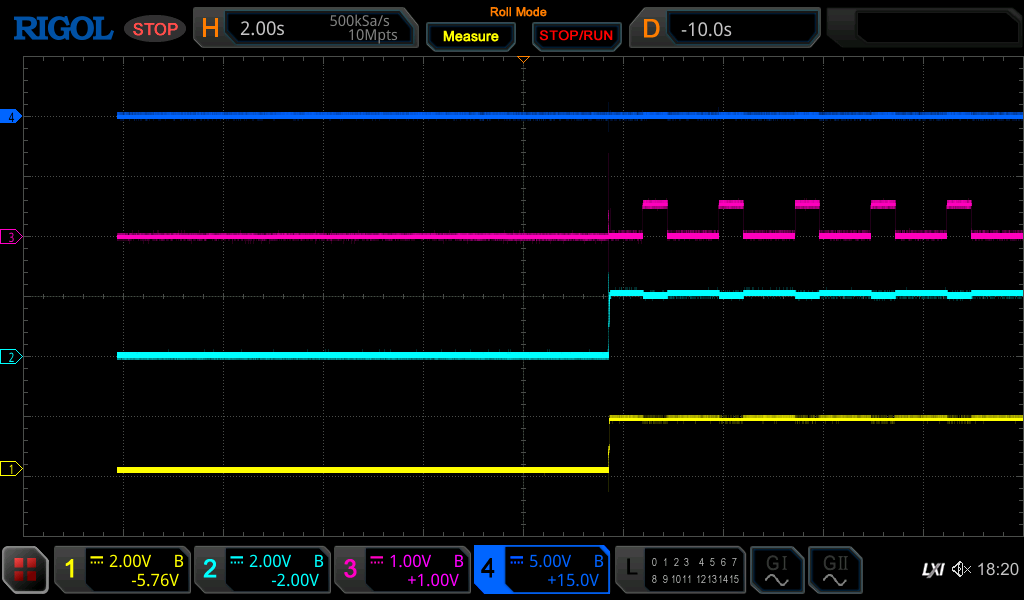Image resolution: width=1024 pixels, height=600 pixels.
Task: Click channel 4 scale 5.00V value
Action: (550, 561)
